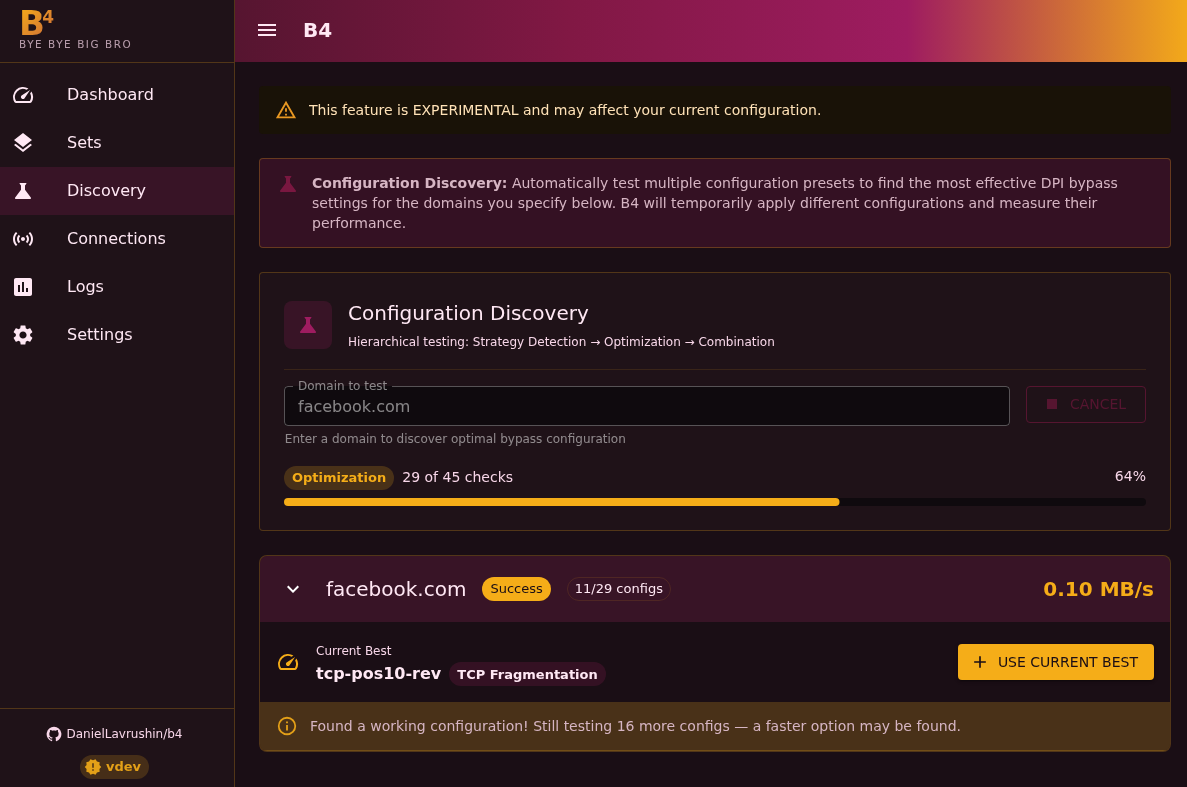Image resolution: width=1187 pixels, height=787 pixels.
Task: Click the Dashboard gauge icon in sidebar
Action: tap(23, 95)
